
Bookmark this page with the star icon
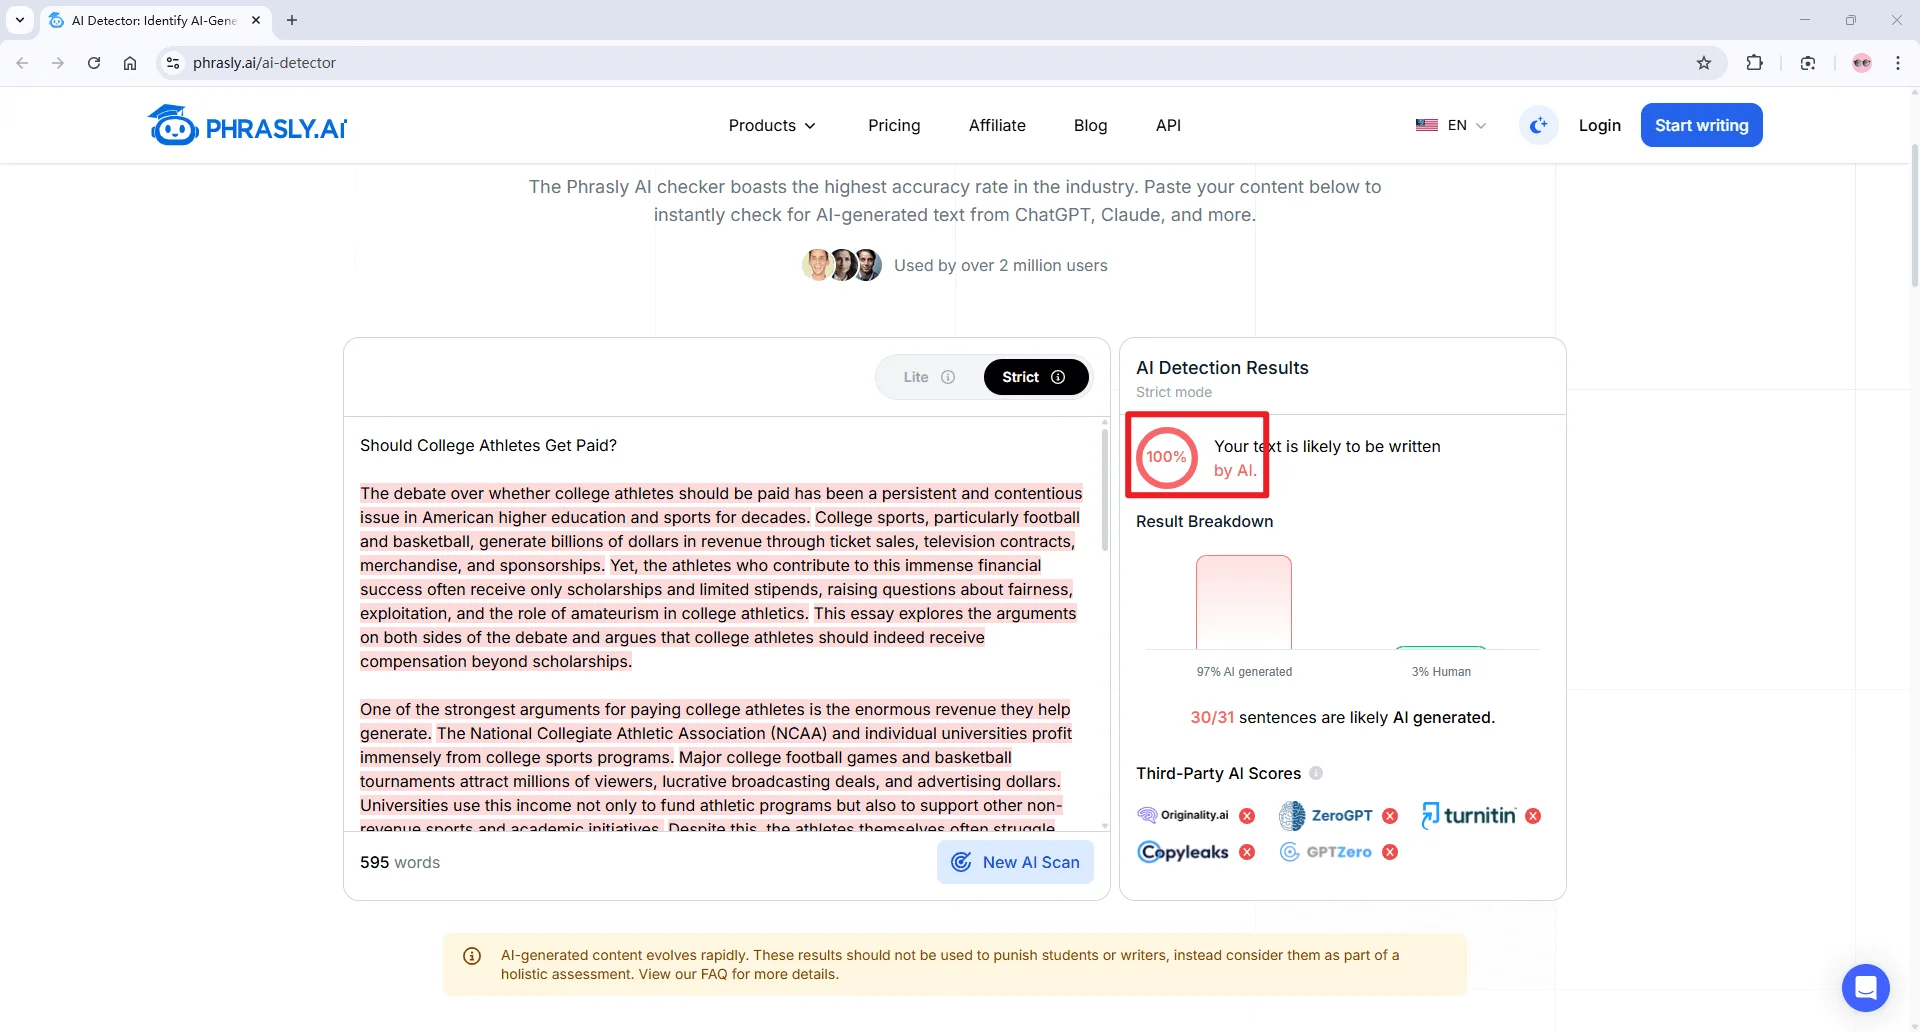point(1704,63)
